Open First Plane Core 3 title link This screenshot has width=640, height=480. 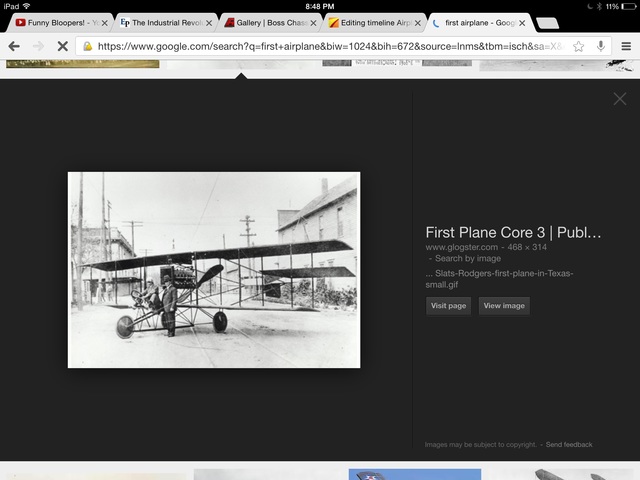tap(513, 232)
